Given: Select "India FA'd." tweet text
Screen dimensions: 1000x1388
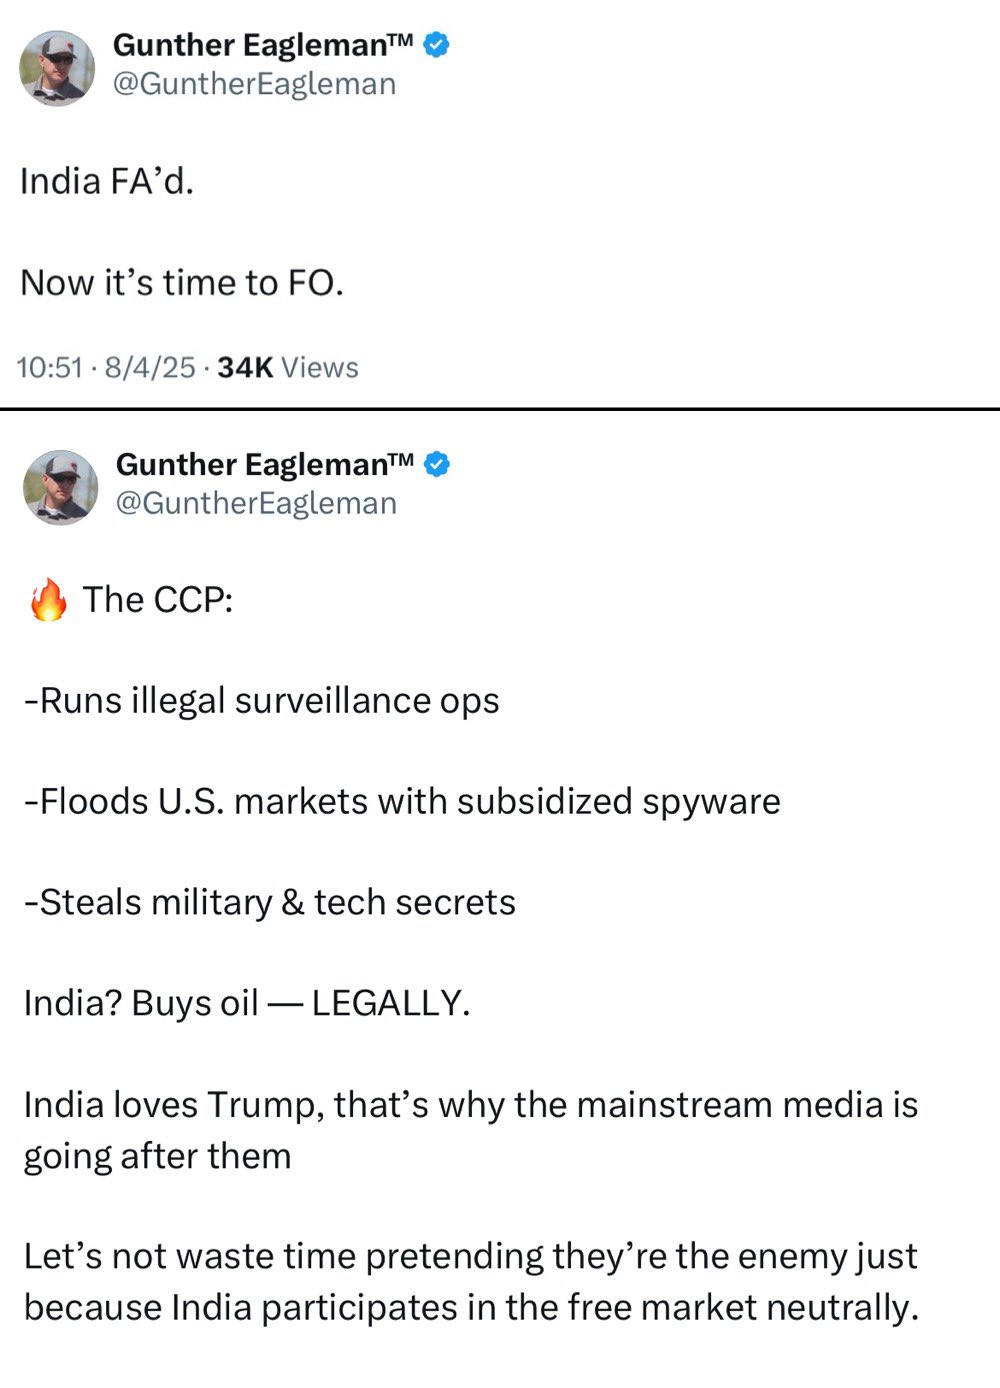Looking at the screenshot, I should click(107, 181).
